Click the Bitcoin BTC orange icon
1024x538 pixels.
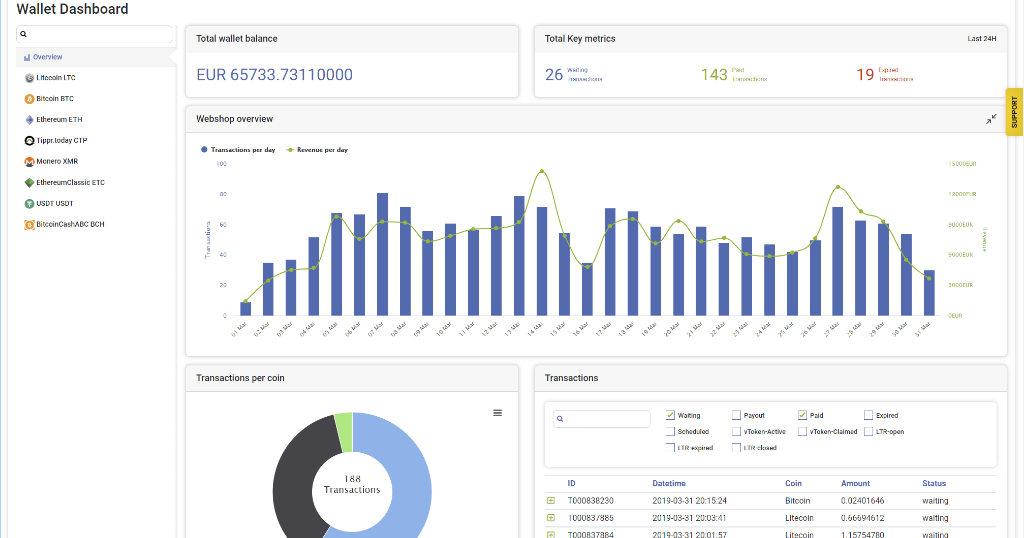29,99
